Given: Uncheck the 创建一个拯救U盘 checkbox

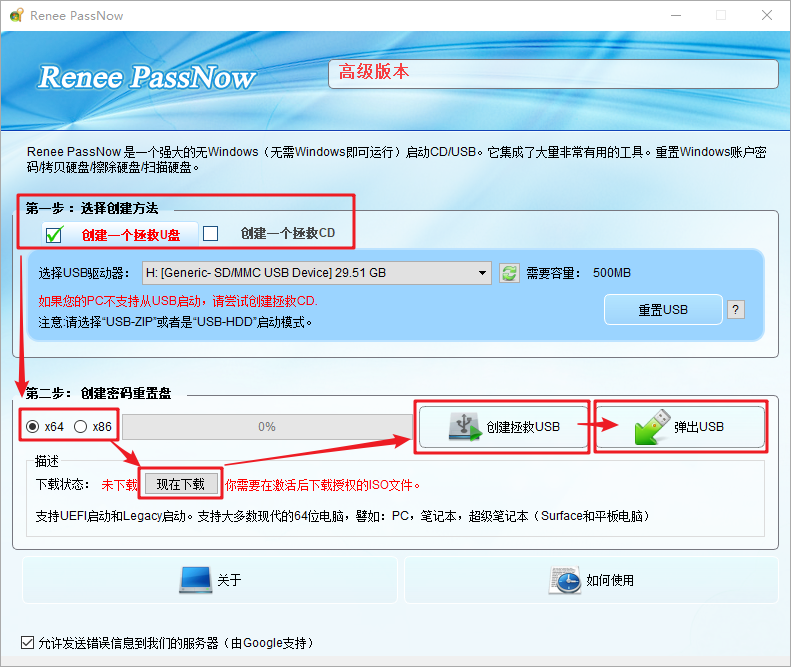Looking at the screenshot, I should [55, 234].
